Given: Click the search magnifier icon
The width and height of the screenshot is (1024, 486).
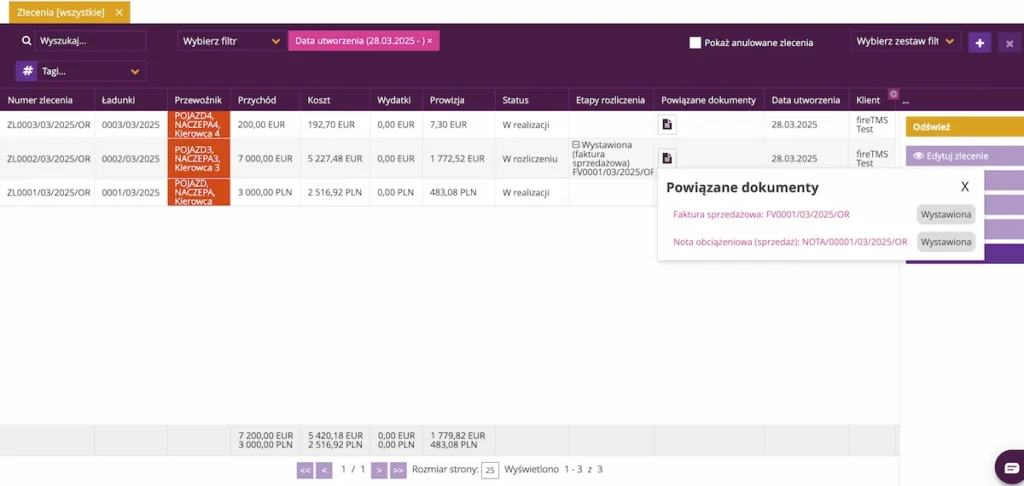Looking at the screenshot, I should click(x=27, y=41).
